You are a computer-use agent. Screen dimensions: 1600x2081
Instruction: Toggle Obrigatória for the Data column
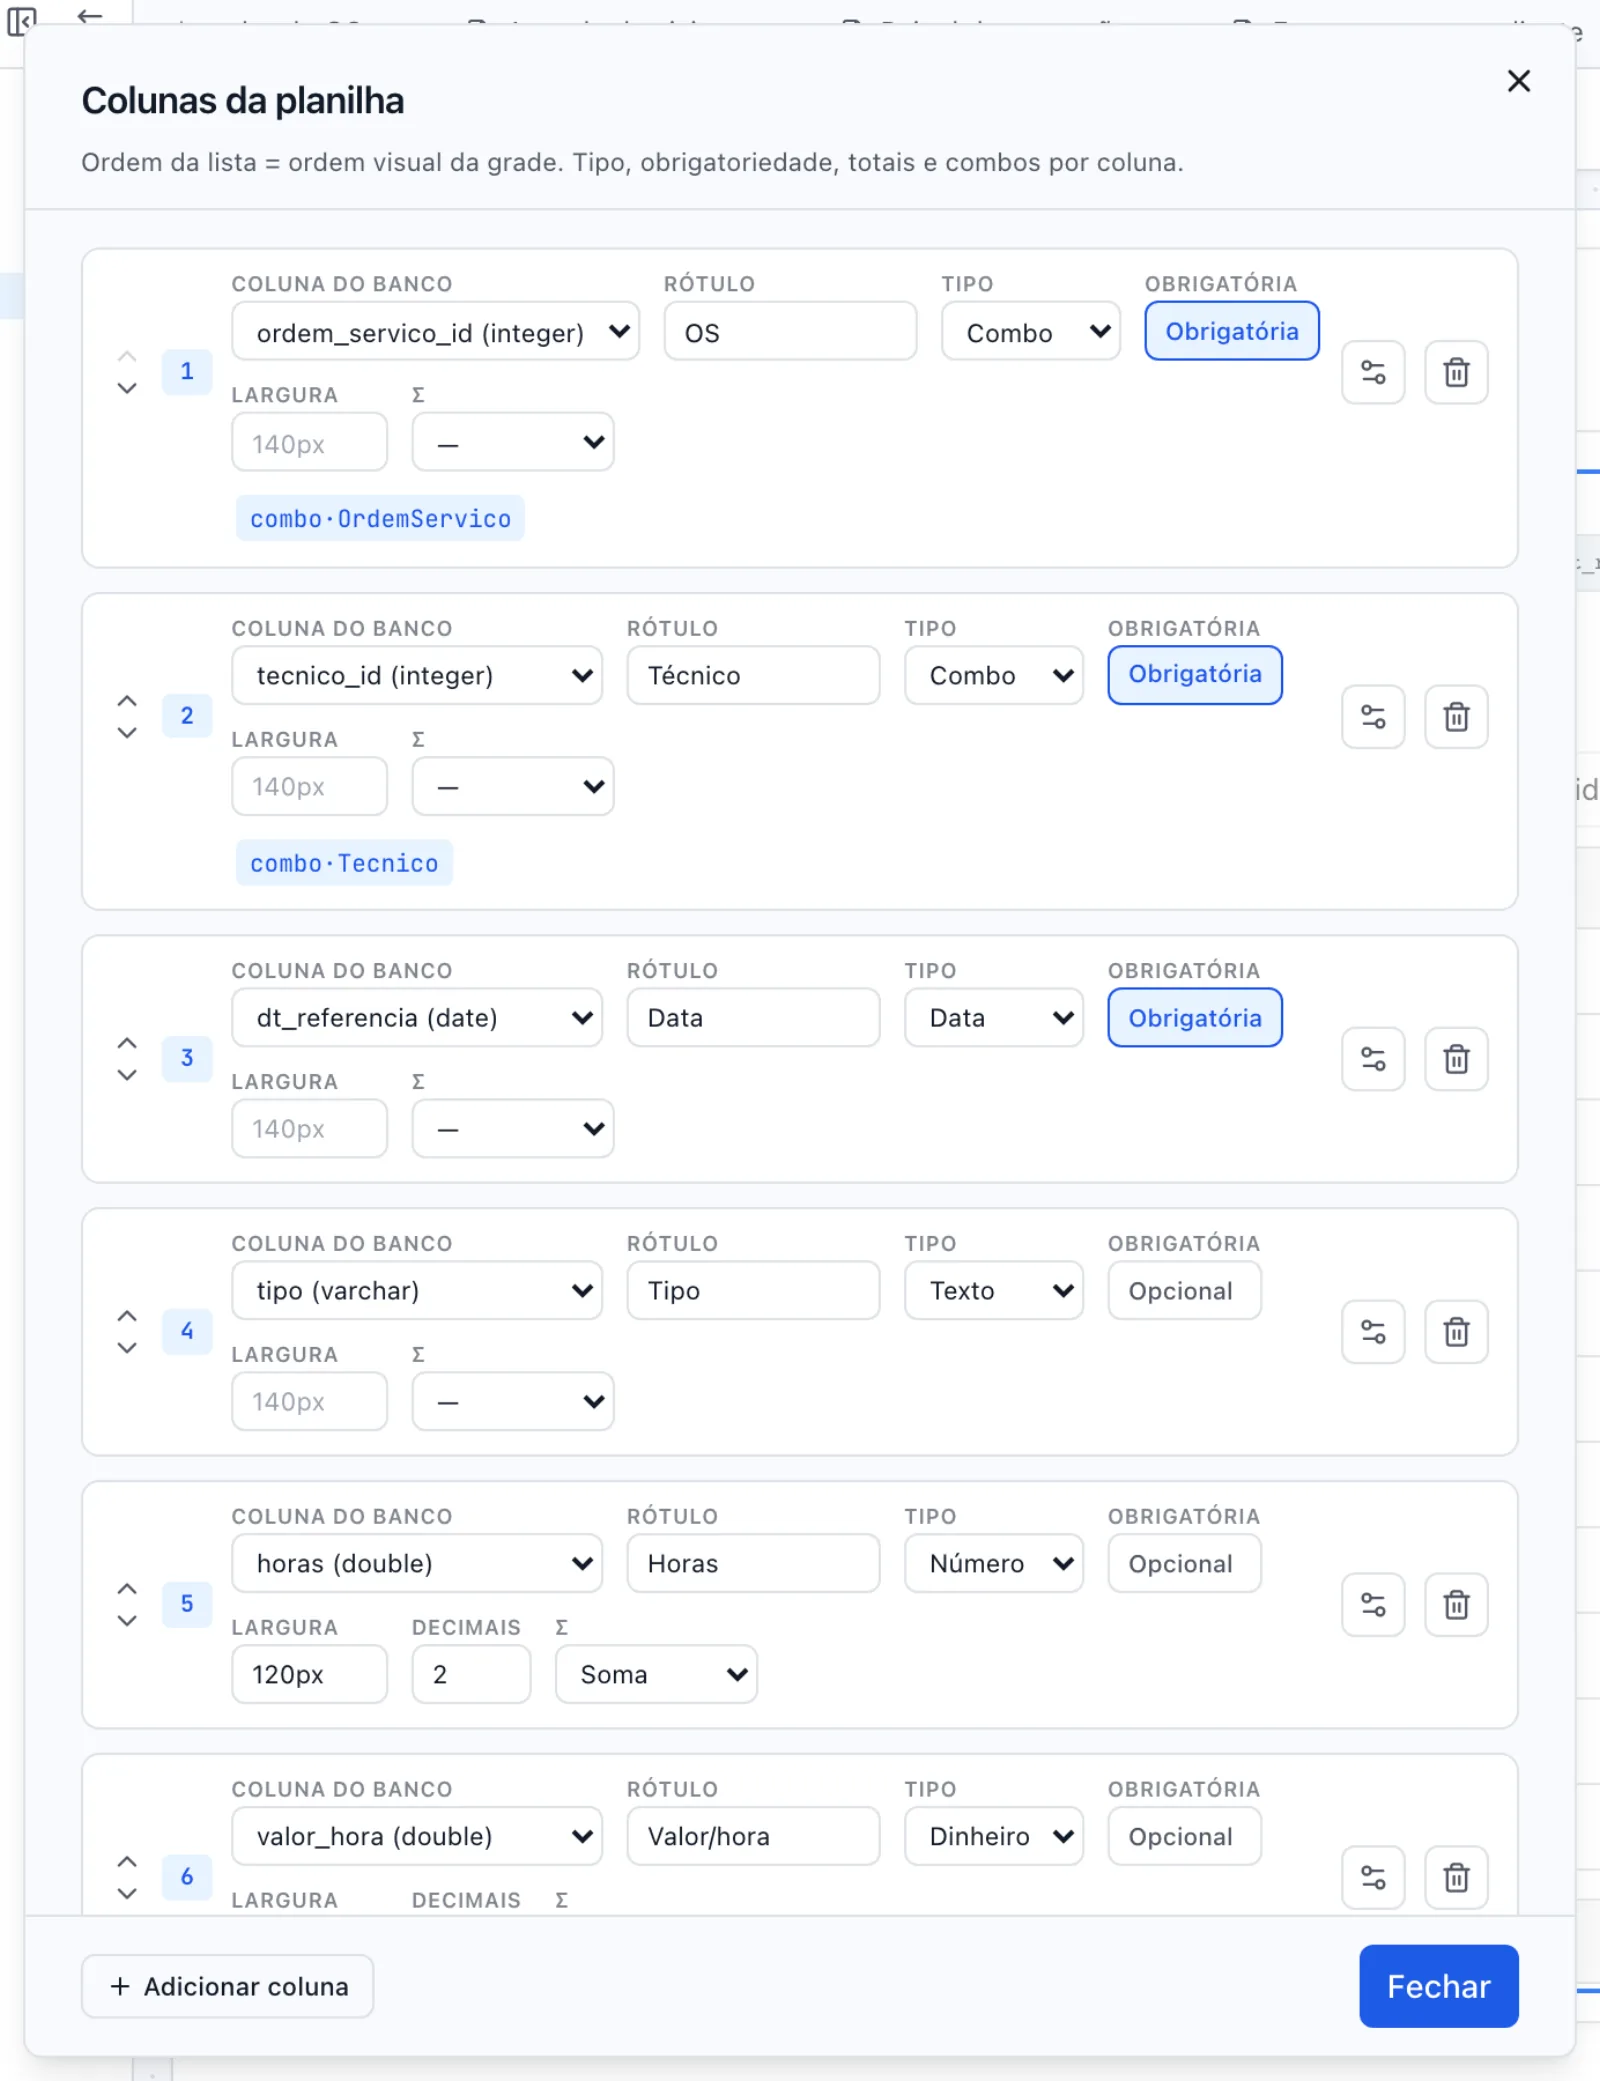(1195, 1018)
